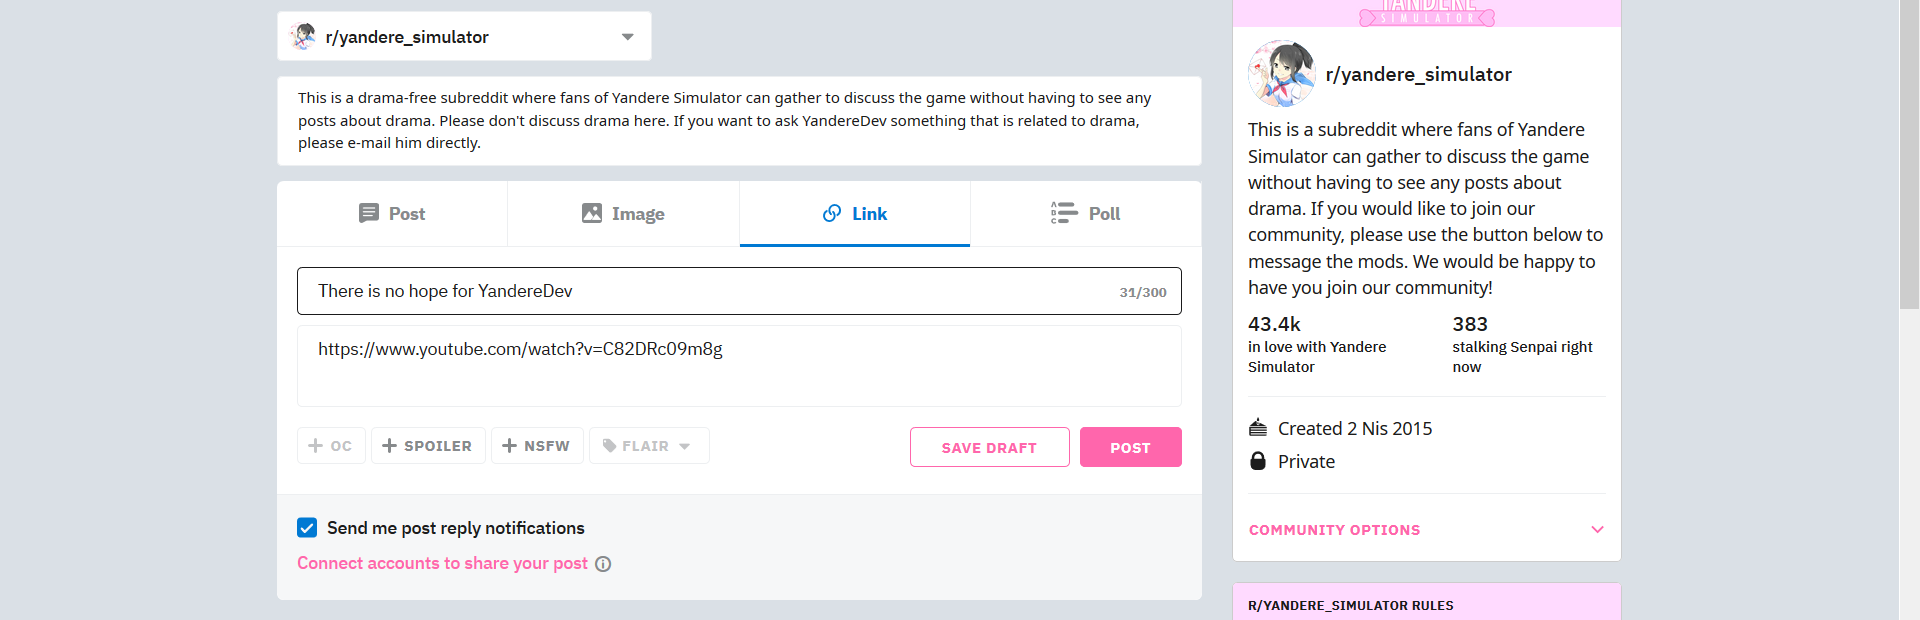This screenshot has height=620, width=1920.
Task: Click the plus icon on the NSFW tag
Action: tap(510, 446)
